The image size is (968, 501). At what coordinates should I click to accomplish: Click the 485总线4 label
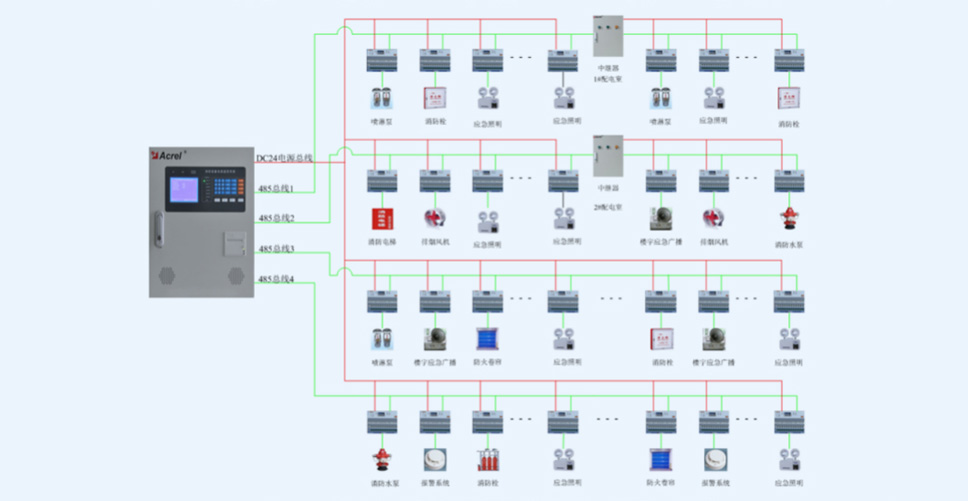(276, 279)
